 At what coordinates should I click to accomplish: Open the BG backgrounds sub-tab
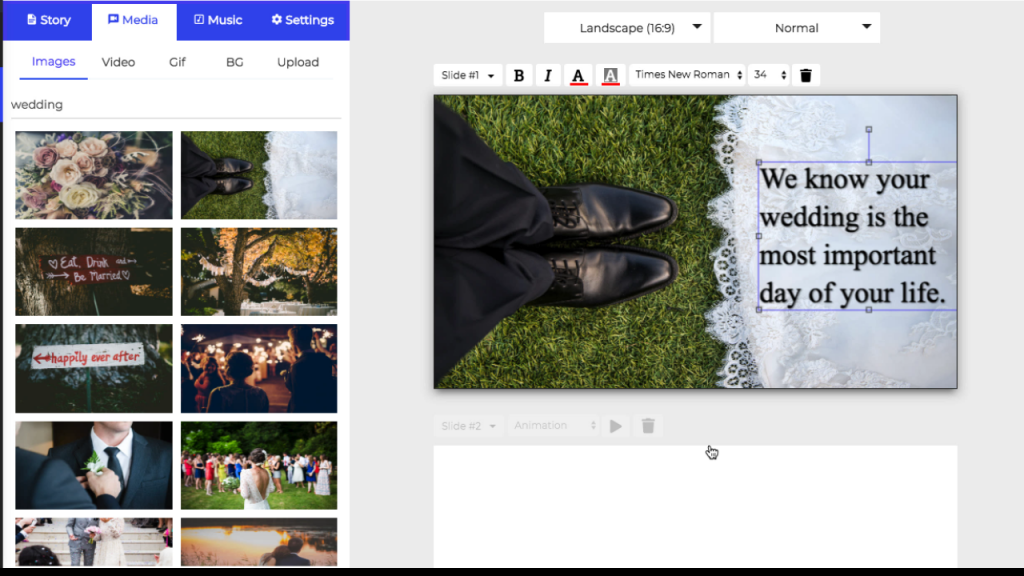tap(234, 62)
